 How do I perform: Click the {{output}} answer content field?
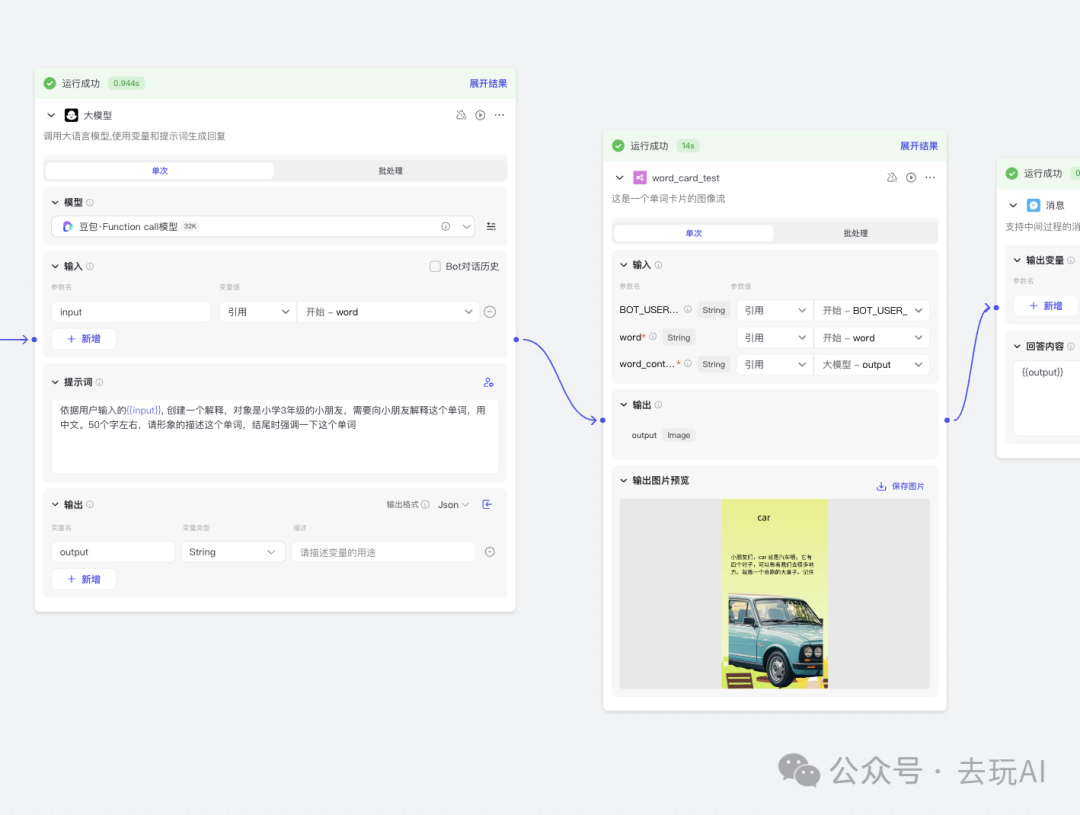[x=1047, y=398]
